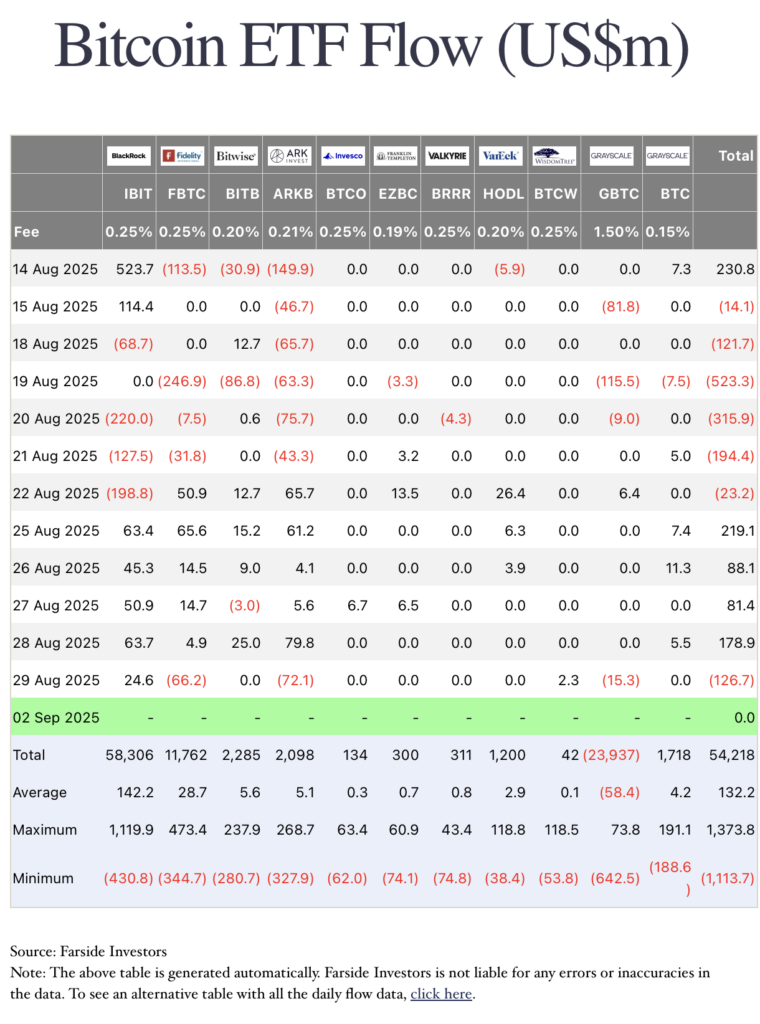Click the Total column header
This screenshot has height=1024, width=760.
736,155
